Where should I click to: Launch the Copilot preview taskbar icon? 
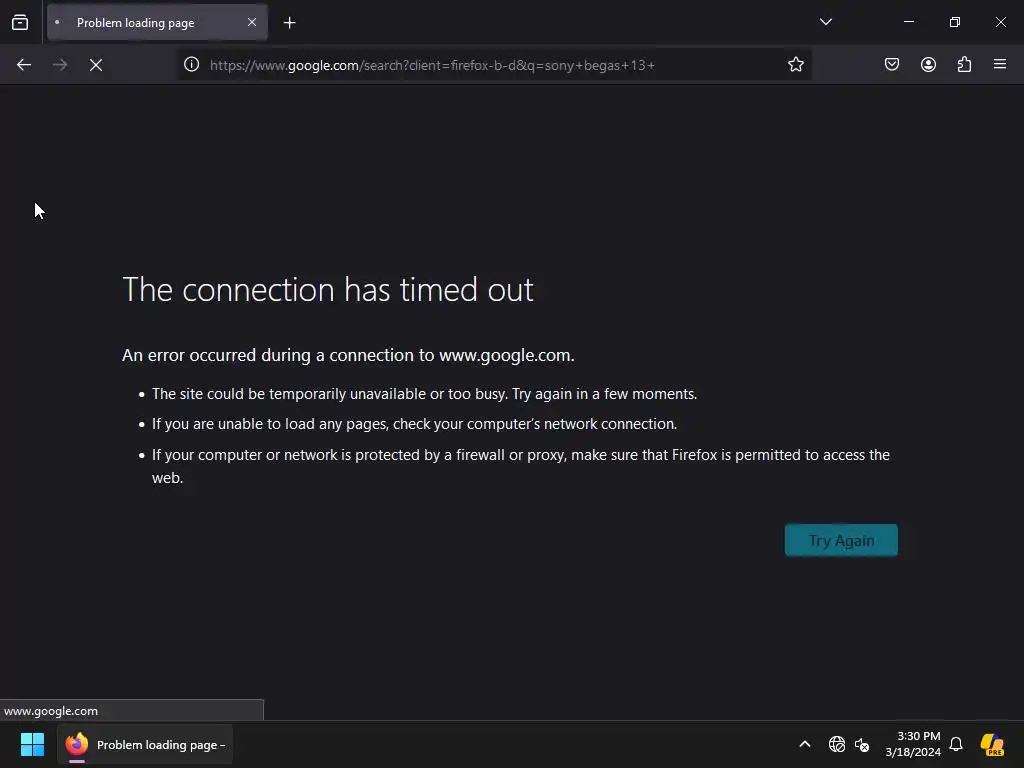click(x=992, y=744)
